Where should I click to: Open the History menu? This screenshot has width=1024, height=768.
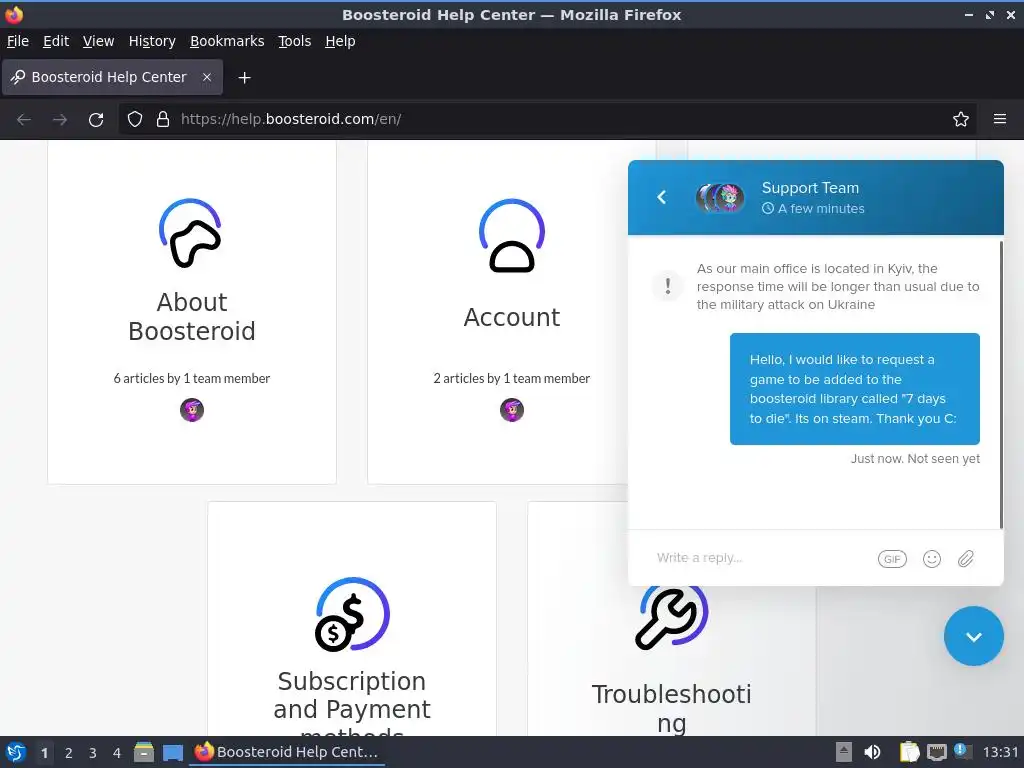(x=152, y=41)
